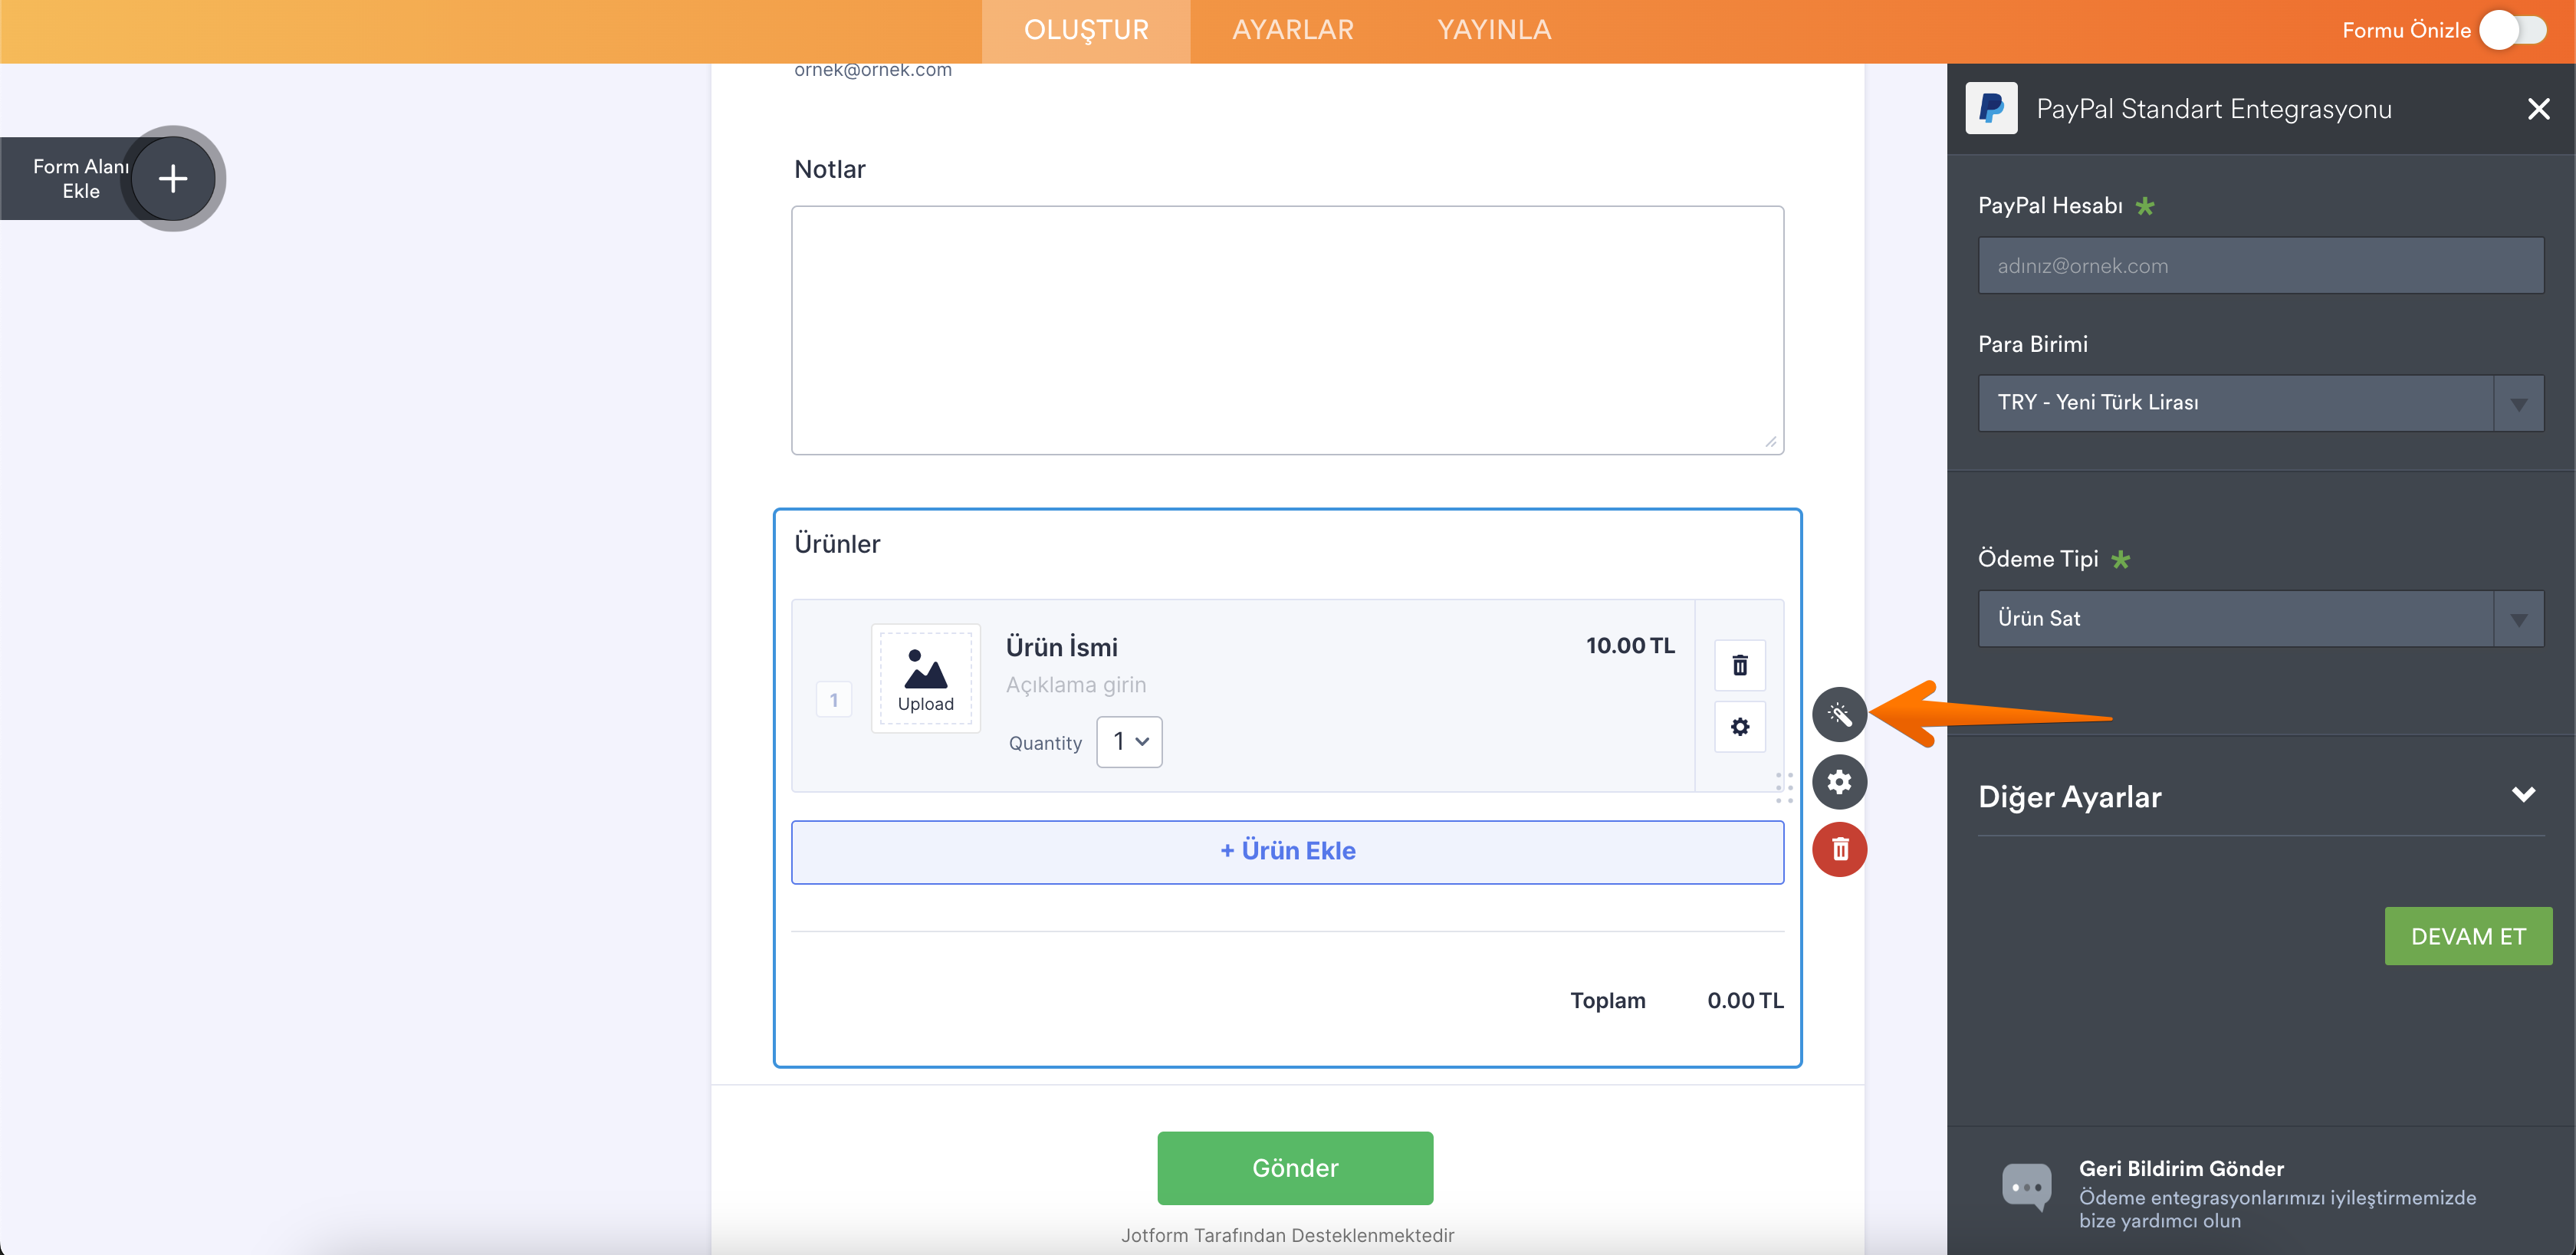Click product row trash icon

tap(1739, 665)
